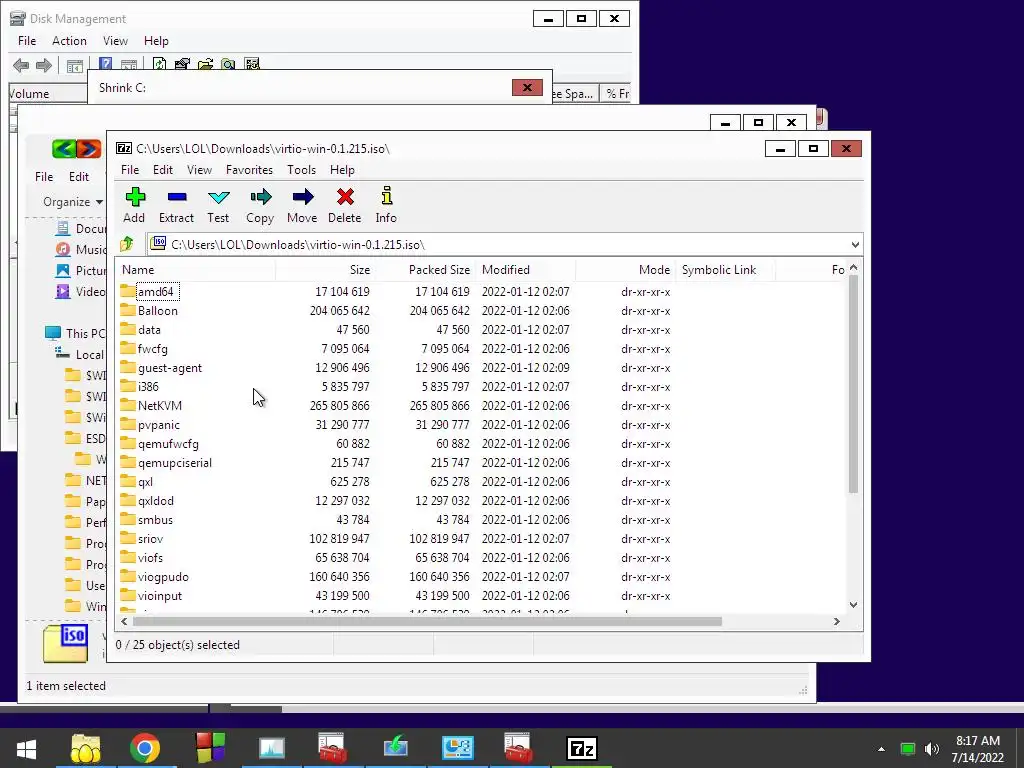Open the Info toolbar icon
This screenshot has width=1024, height=768.
coord(386,205)
